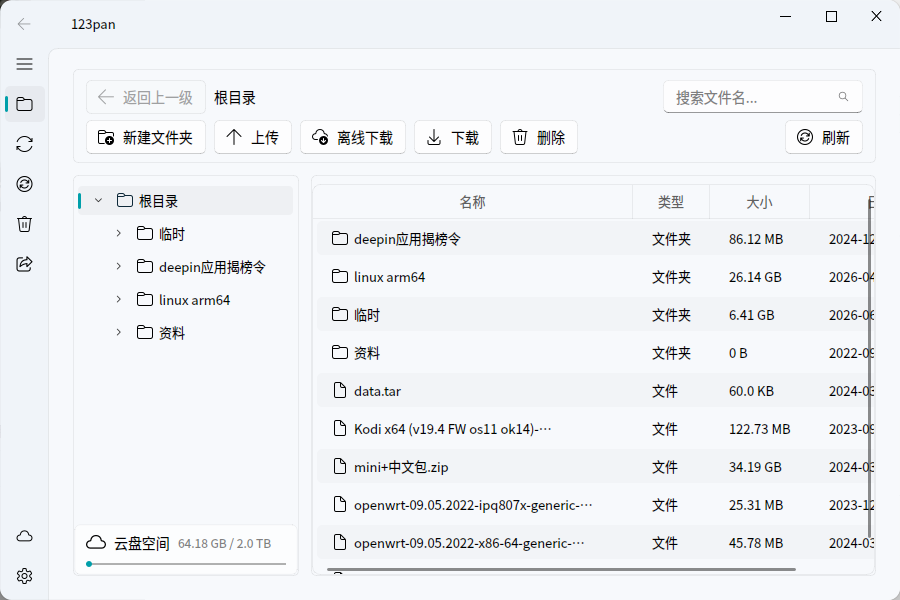The height and width of the screenshot is (600, 900).
Task: Open the recycle bin in sidebar
Action: point(24,224)
